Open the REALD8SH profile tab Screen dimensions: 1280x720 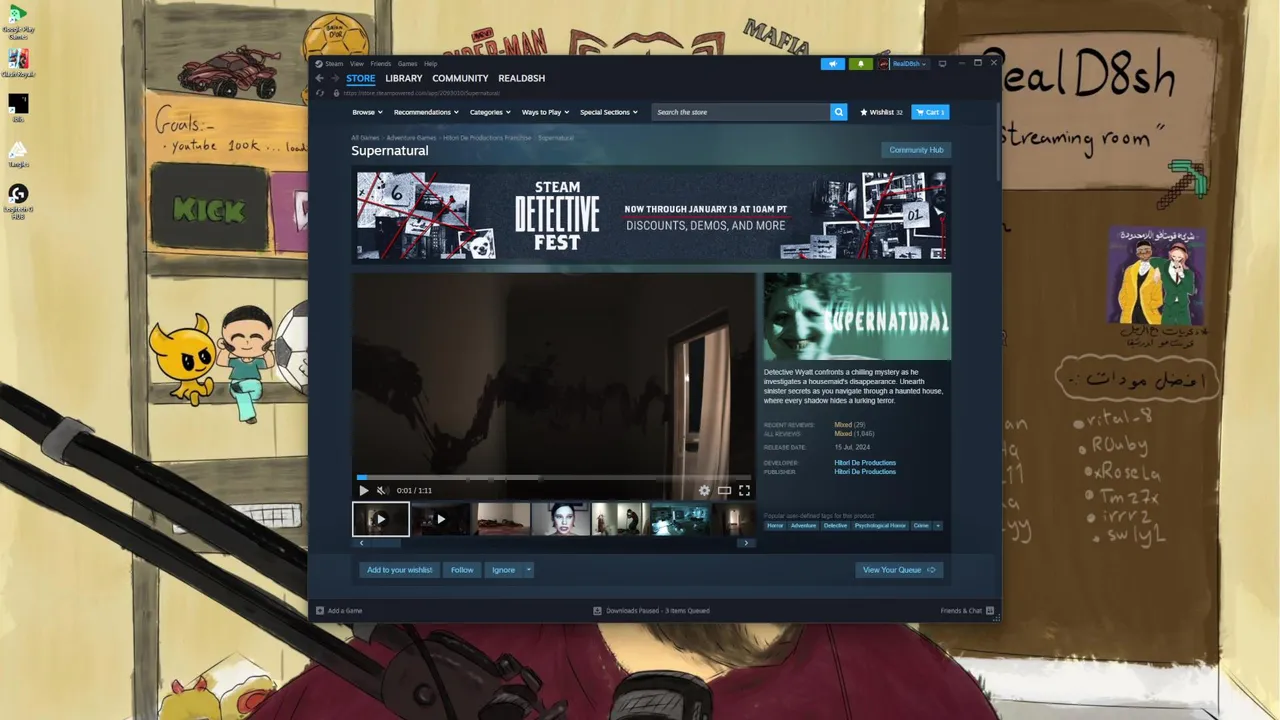pyautogui.click(x=521, y=78)
